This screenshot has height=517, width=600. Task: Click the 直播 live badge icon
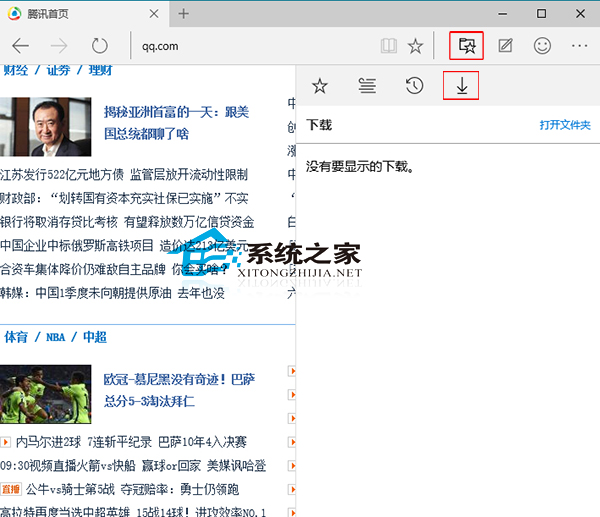coord(11,489)
